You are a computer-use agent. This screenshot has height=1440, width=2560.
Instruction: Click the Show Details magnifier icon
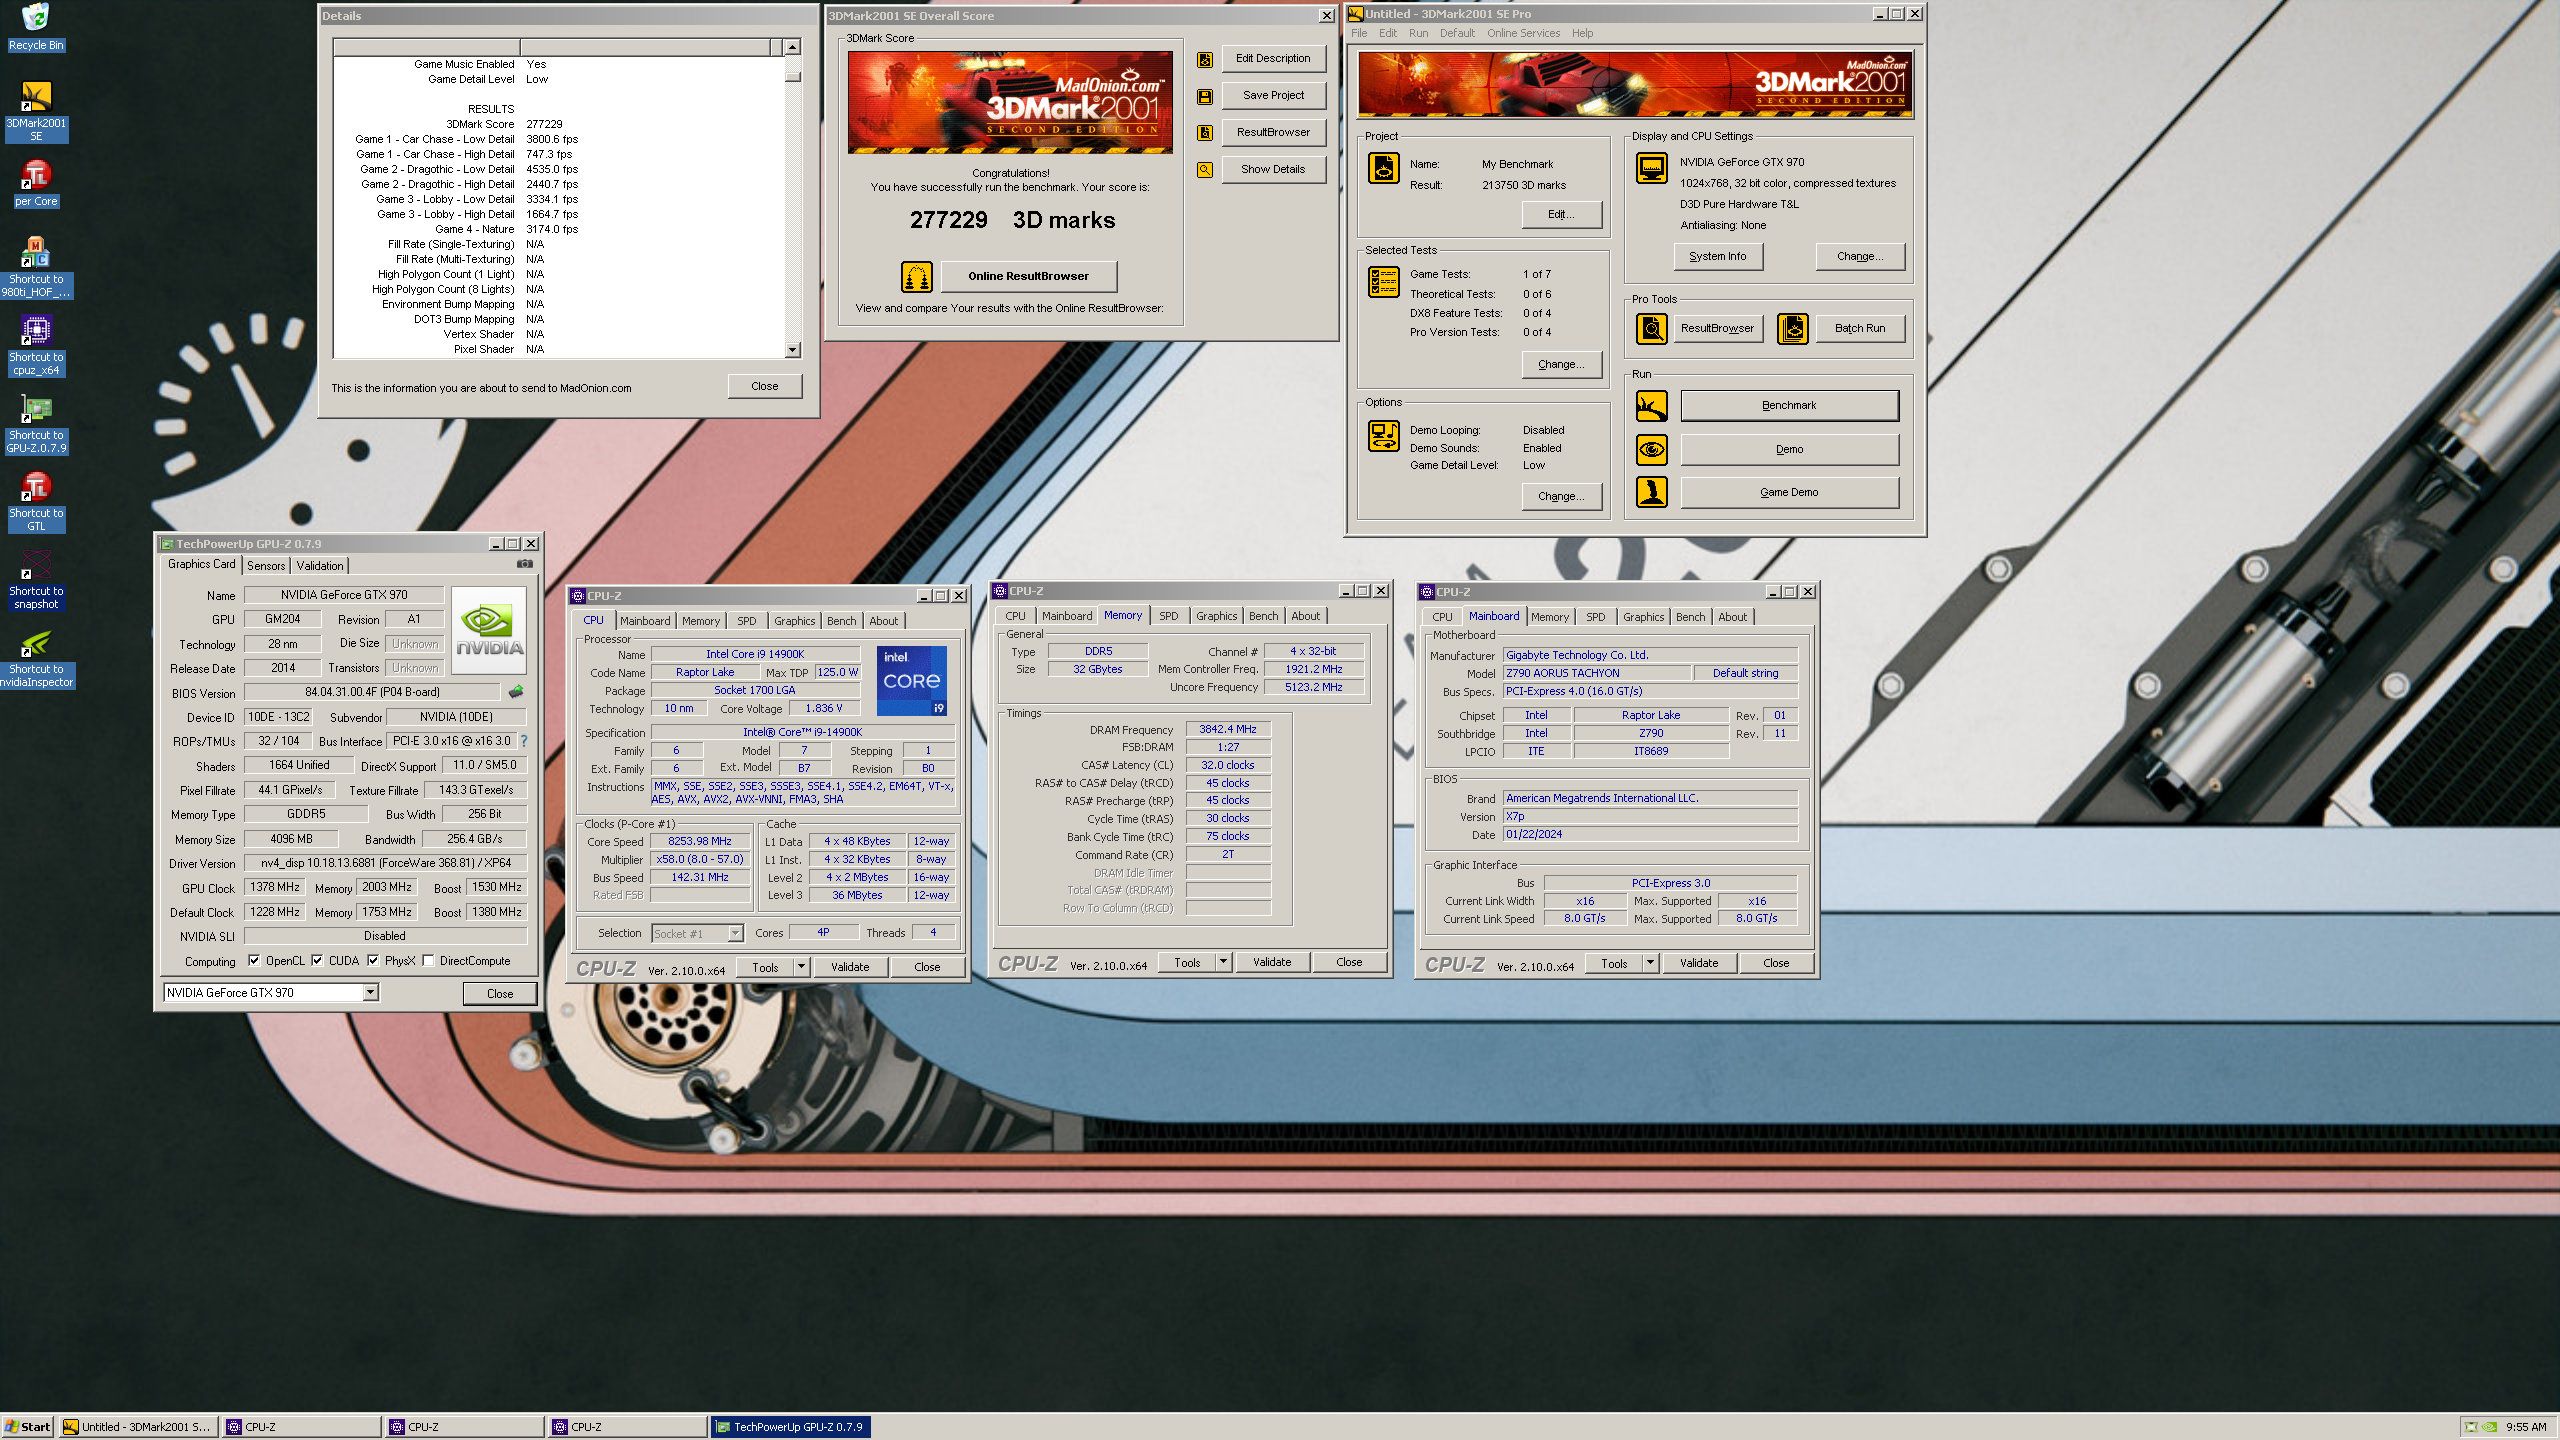click(x=1205, y=170)
